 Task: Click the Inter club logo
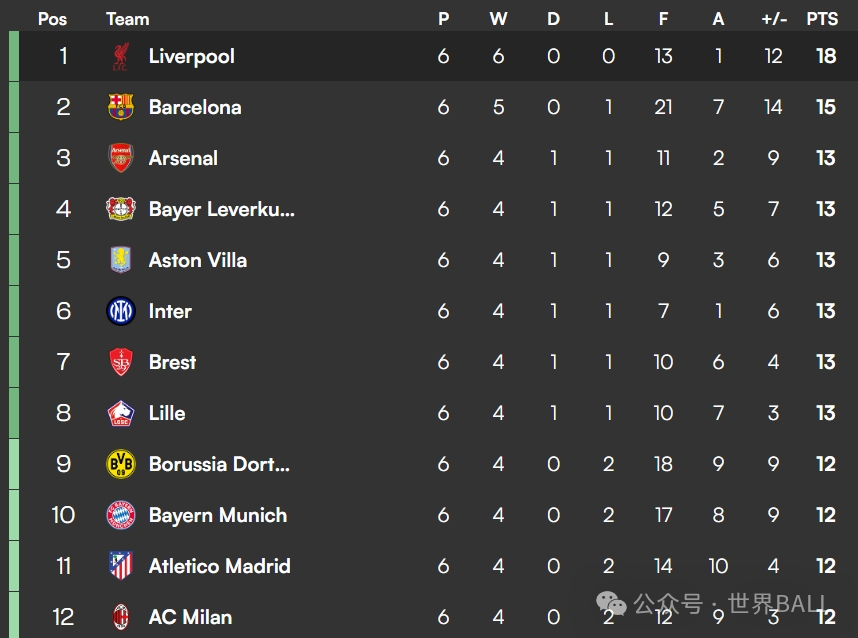[x=121, y=311]
